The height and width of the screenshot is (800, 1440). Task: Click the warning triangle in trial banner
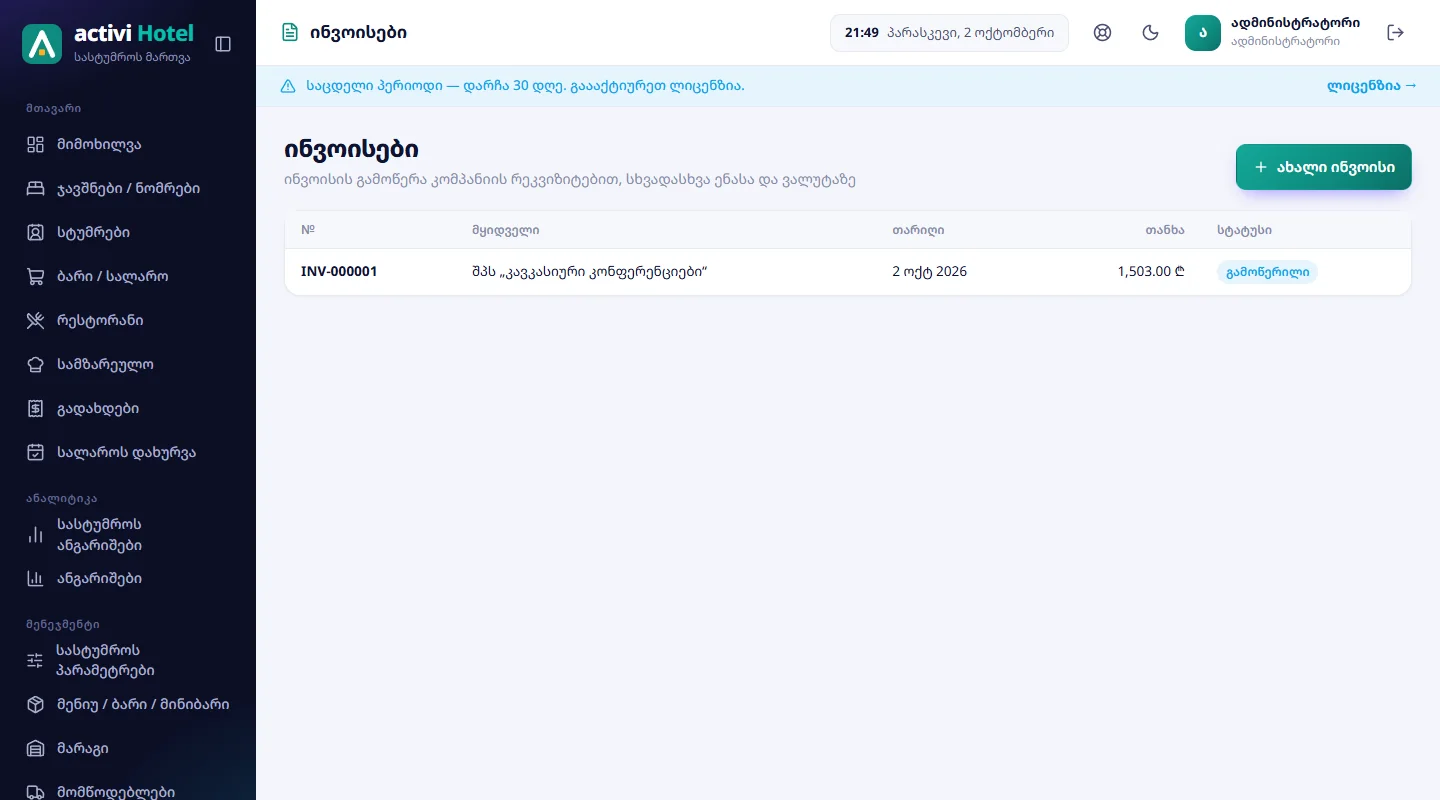[288, 86]
